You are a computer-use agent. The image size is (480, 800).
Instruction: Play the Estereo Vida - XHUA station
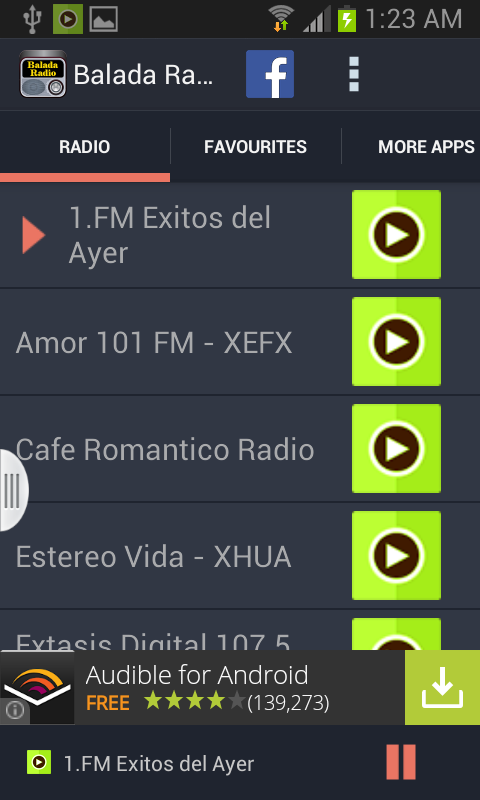coord(396,556)
